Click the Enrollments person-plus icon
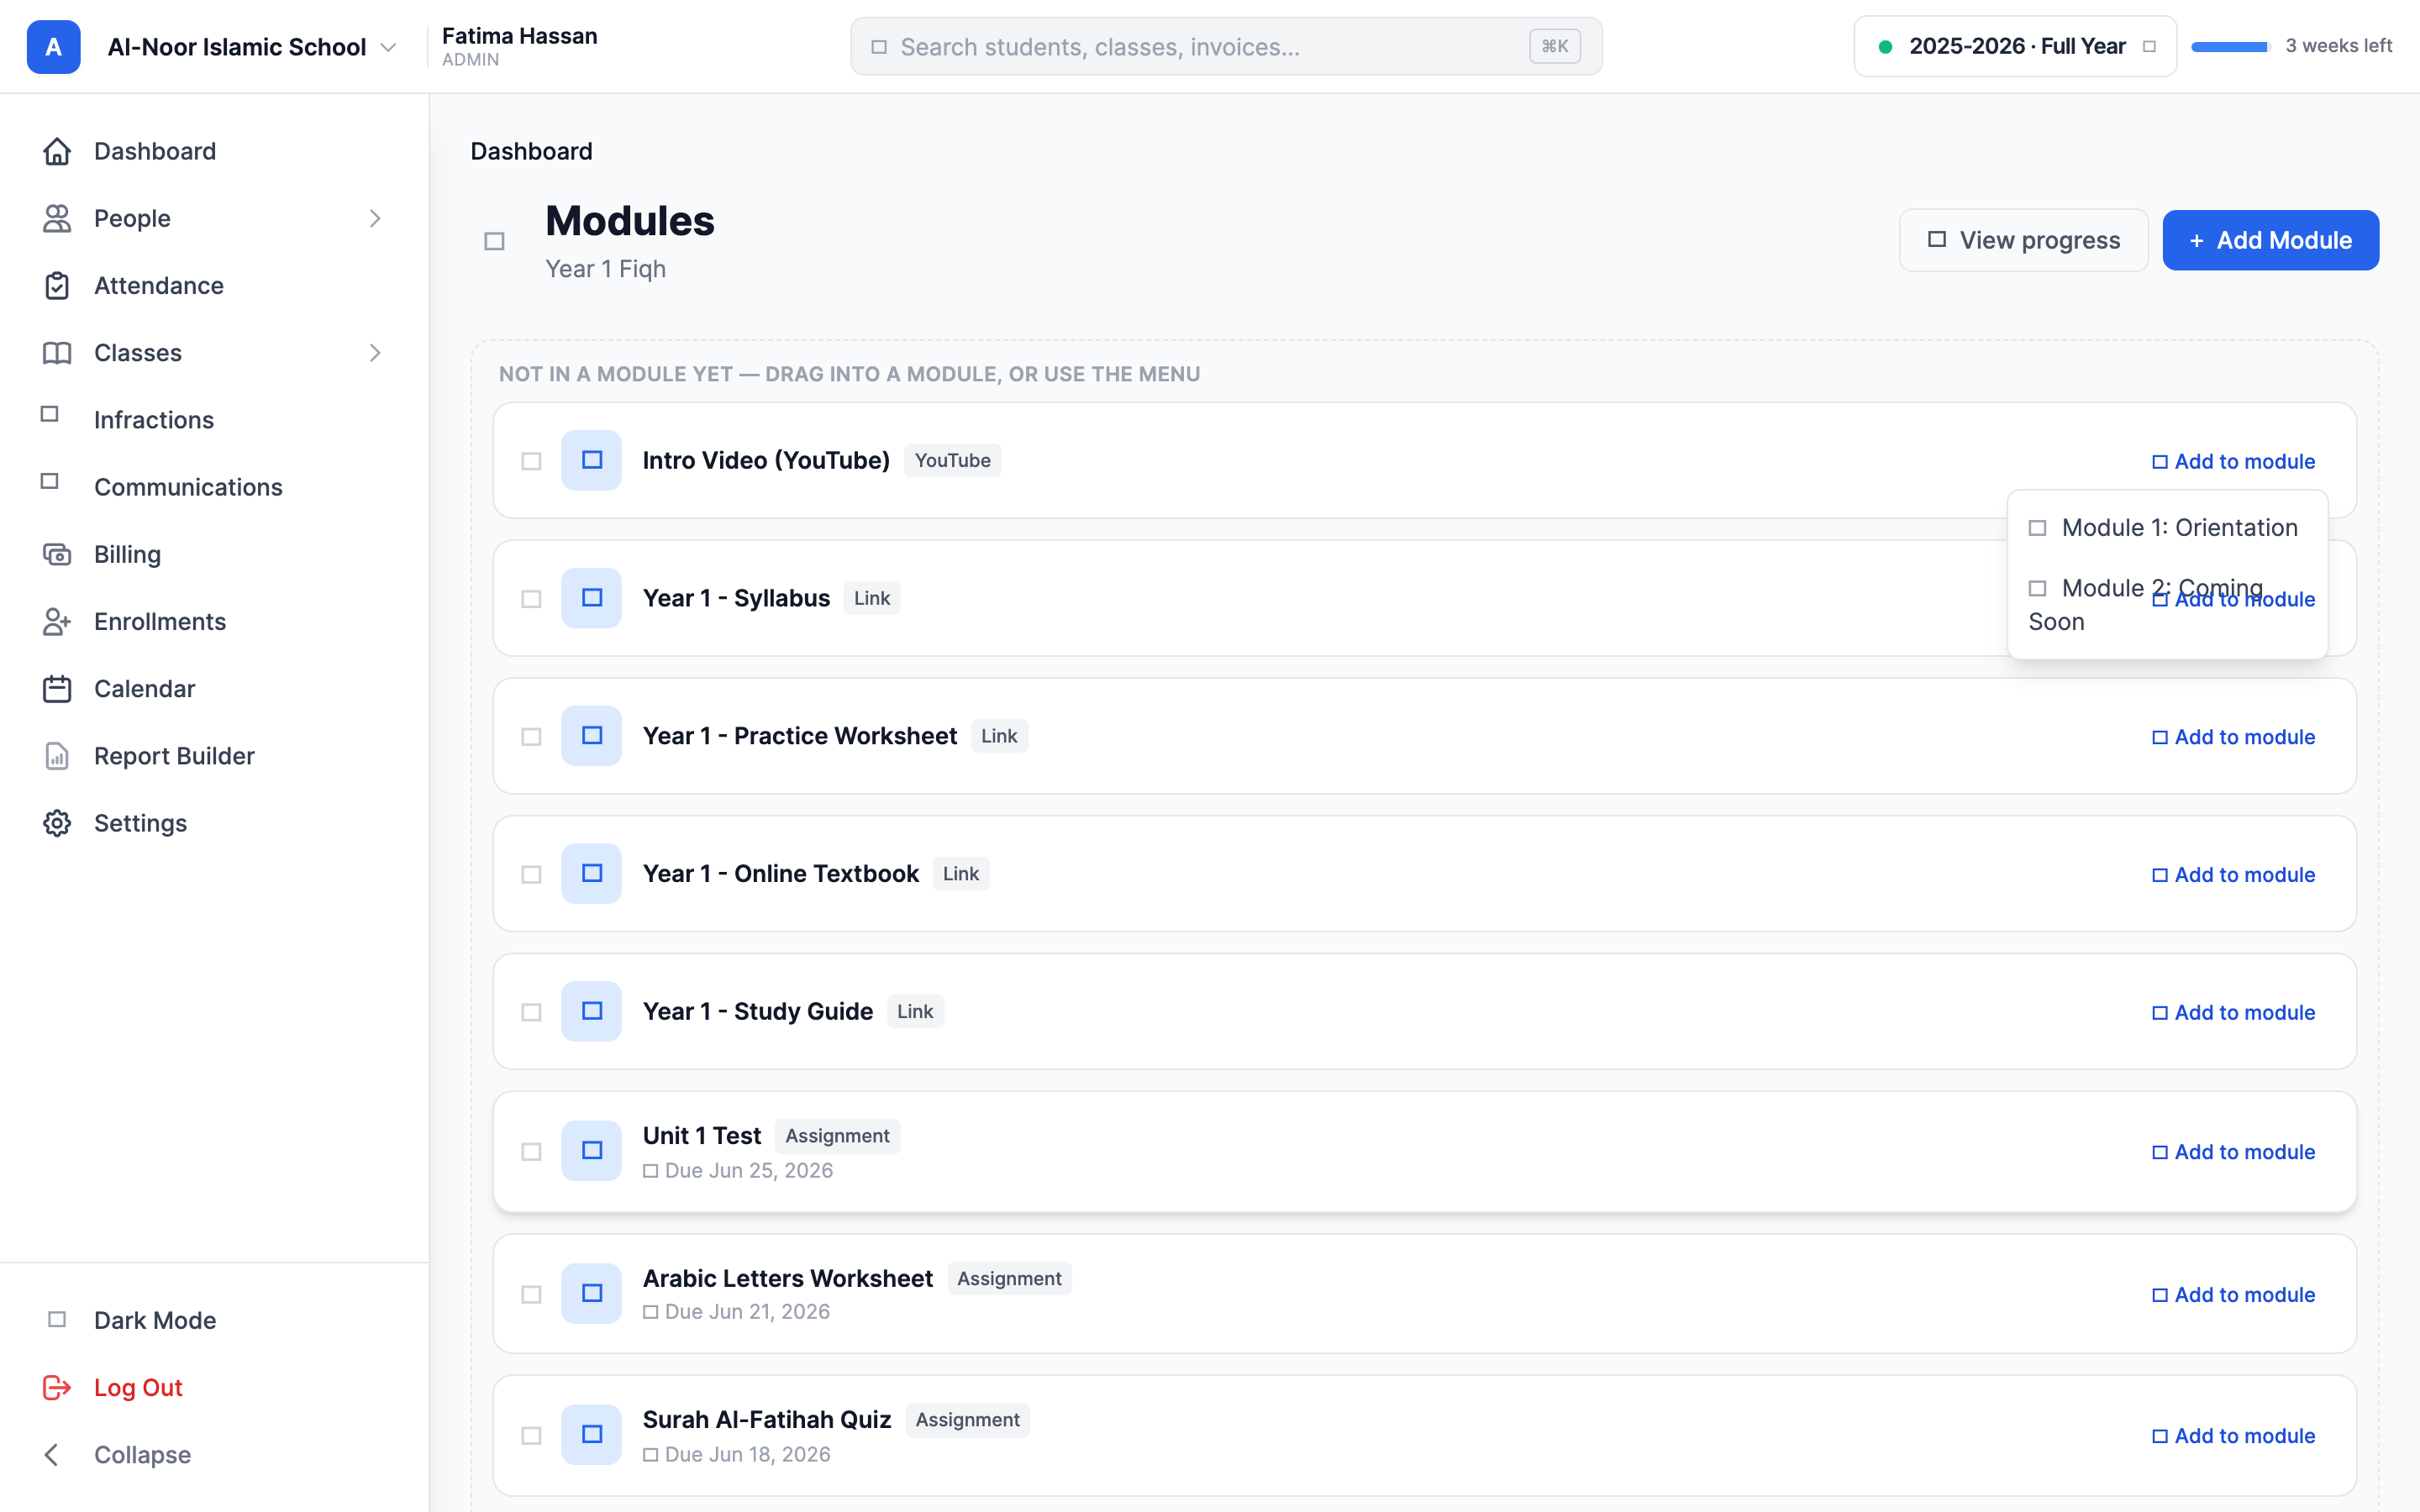 click(57, 621)
